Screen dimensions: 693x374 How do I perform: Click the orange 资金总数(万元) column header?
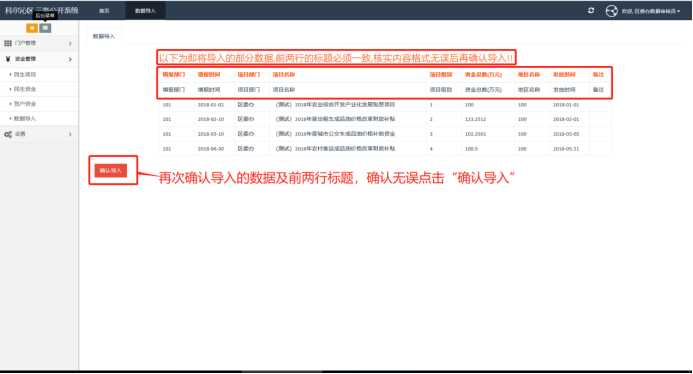pos(483,75)
